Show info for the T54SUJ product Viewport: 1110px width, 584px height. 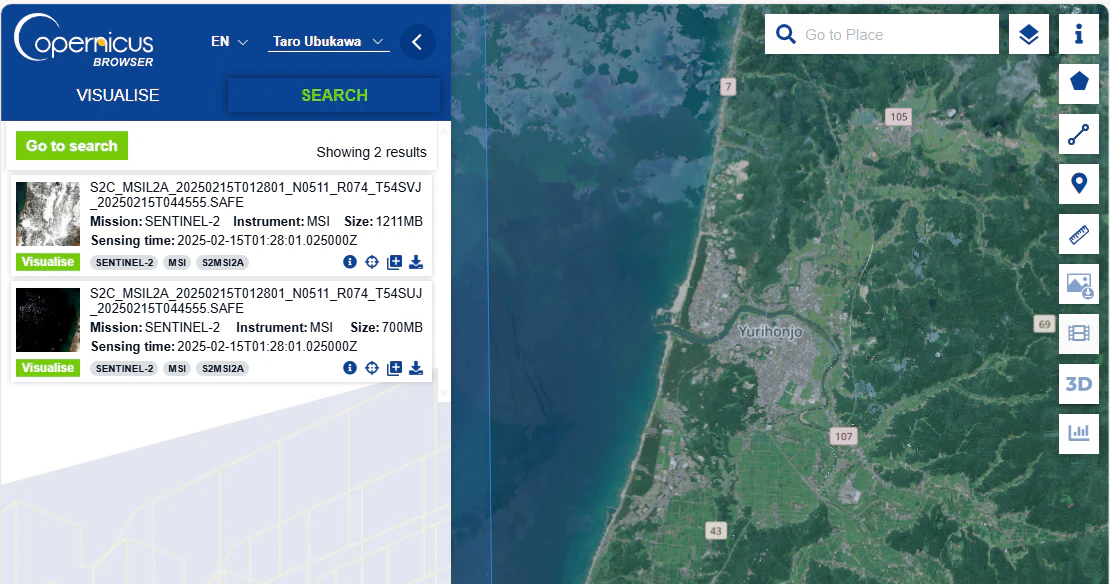(x=350, y=368)
